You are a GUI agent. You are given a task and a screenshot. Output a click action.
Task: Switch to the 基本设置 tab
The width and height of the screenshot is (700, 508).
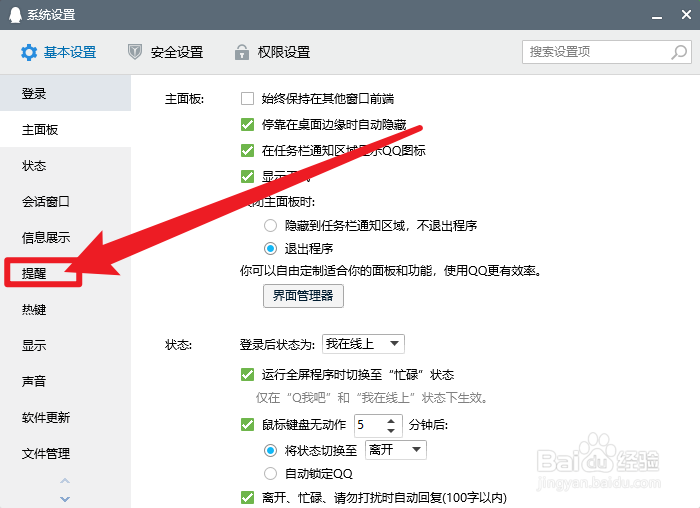pyautogui.click(x=58, y=53)
